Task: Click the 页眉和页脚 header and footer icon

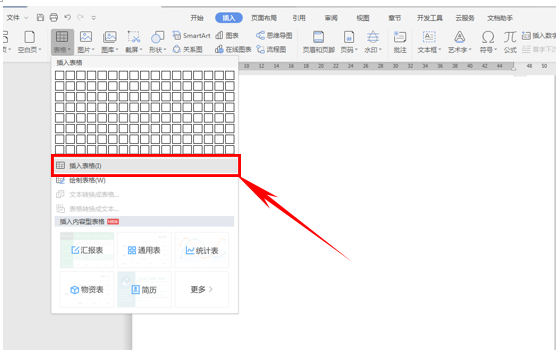Action: point(318,37)
